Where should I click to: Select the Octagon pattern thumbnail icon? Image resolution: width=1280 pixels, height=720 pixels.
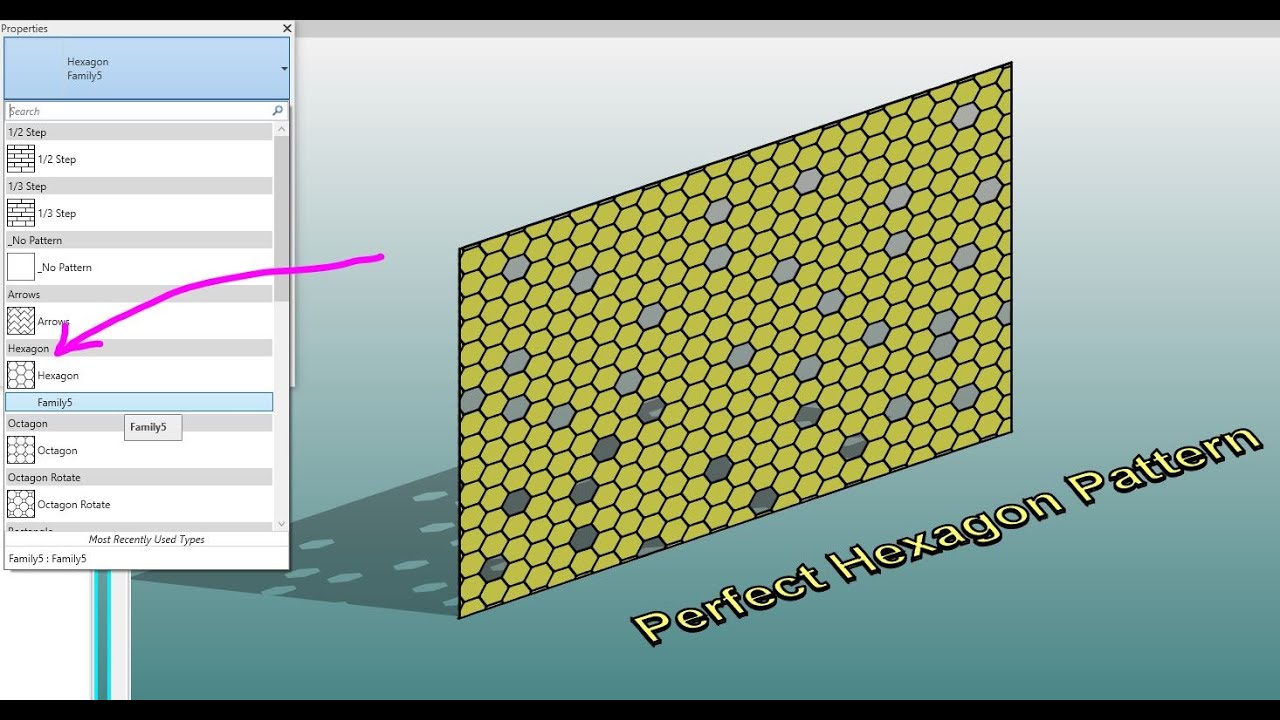tap(21, 450)
